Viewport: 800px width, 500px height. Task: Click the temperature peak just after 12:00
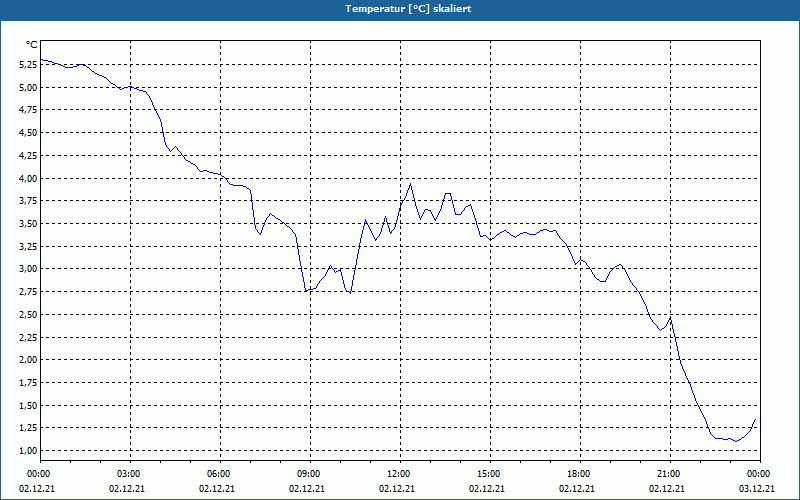coord(410,184)
